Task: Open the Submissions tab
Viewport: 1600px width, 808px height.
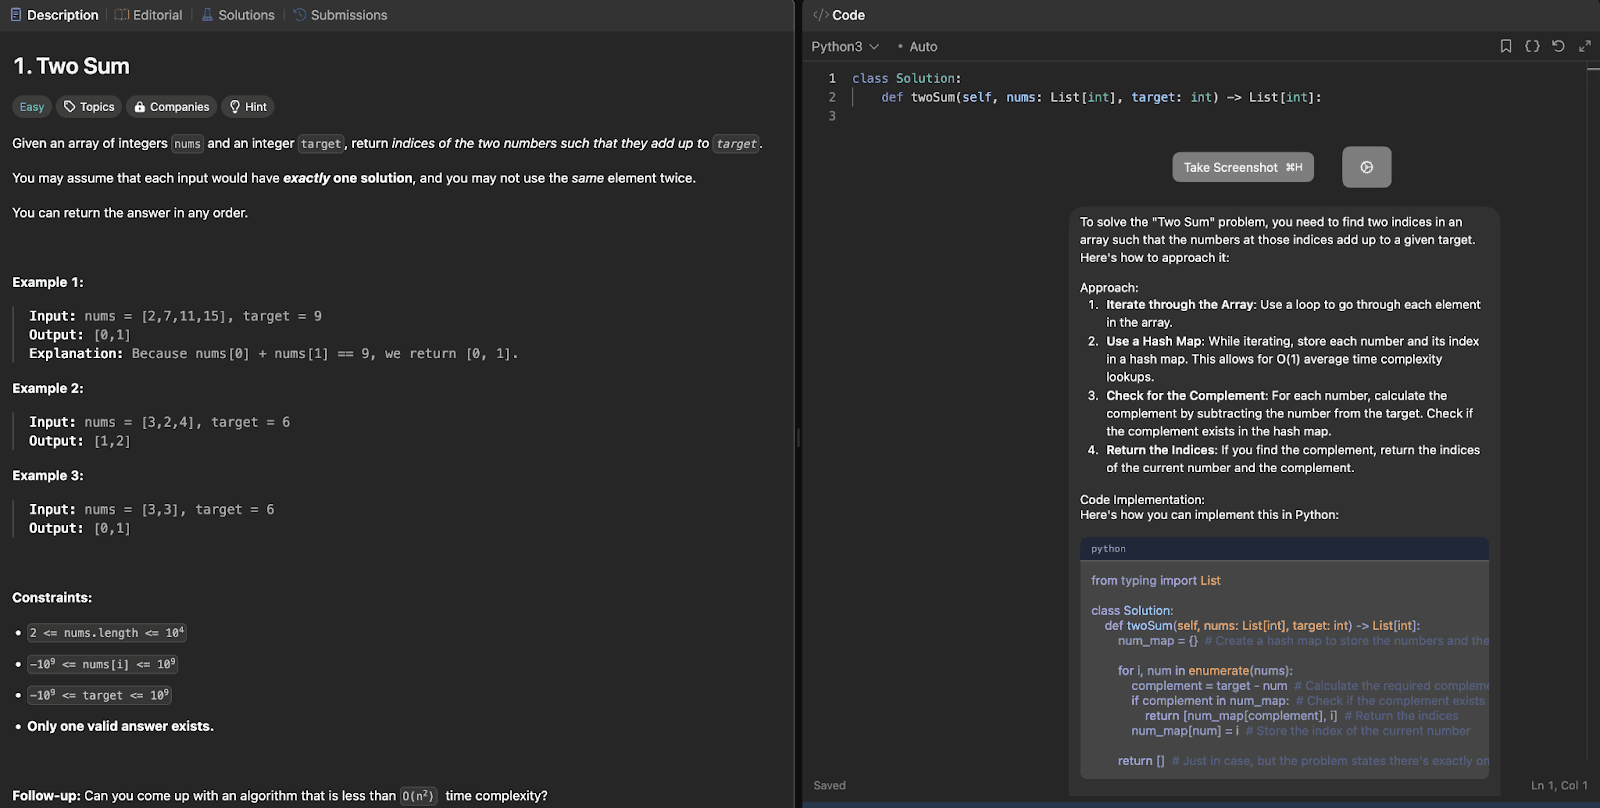Action: pyautogui.click(x=340, y=15)
